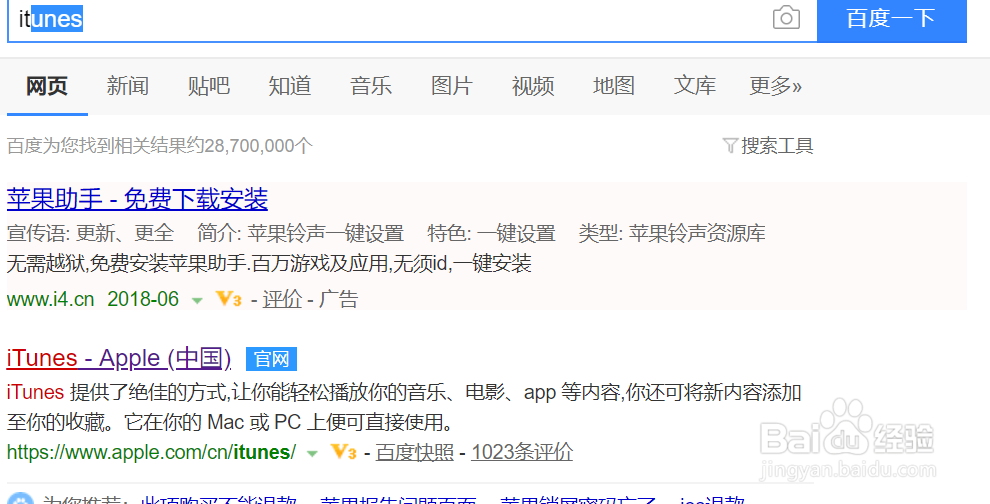
Task: Click the blue 官网 badge
Action: [x=271, y=359]
